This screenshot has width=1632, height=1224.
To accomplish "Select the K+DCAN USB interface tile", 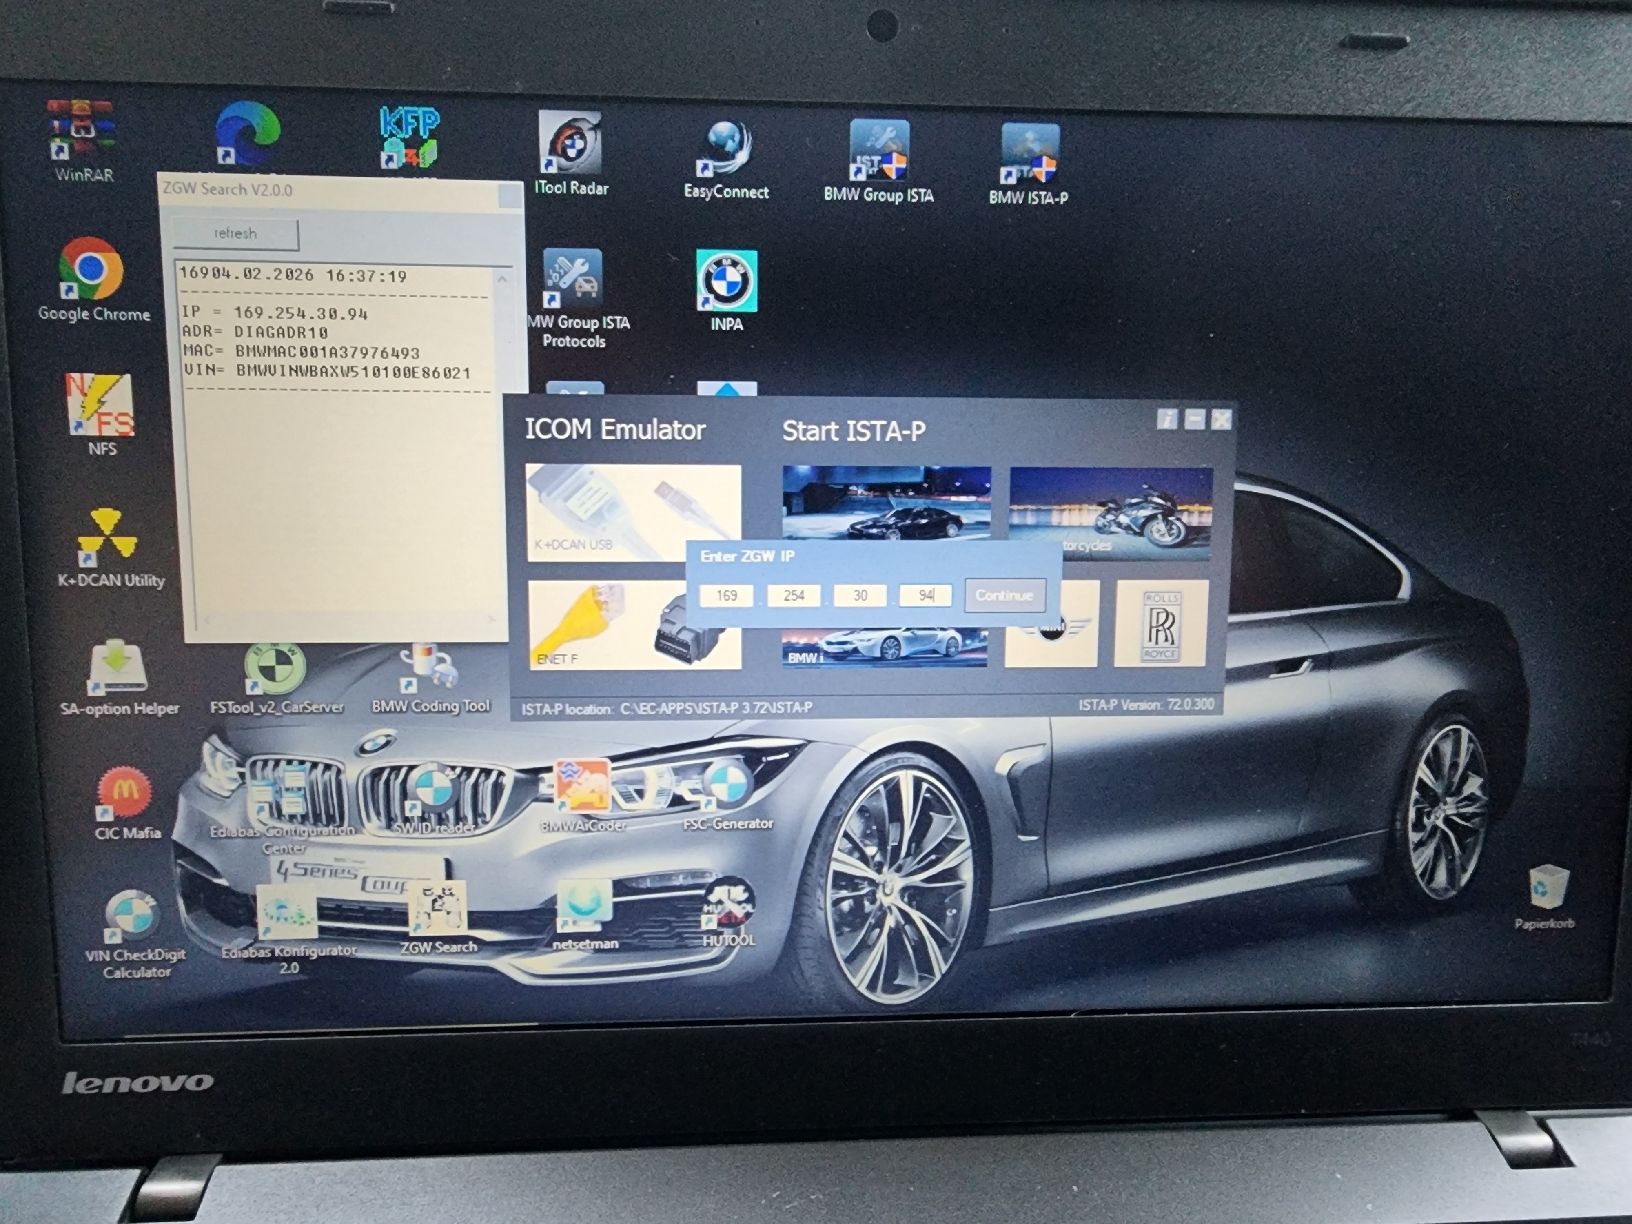I will [634, 513].
